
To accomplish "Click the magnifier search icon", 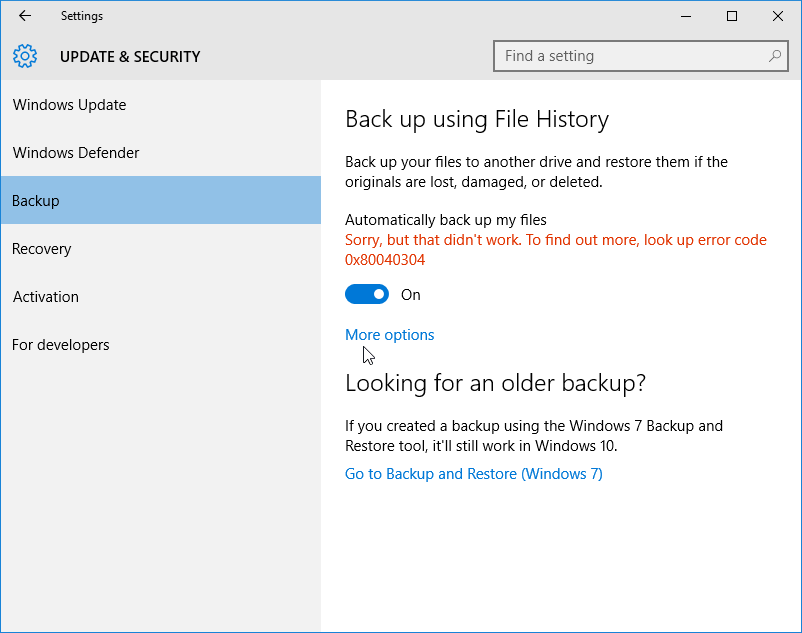I will 775,56.
